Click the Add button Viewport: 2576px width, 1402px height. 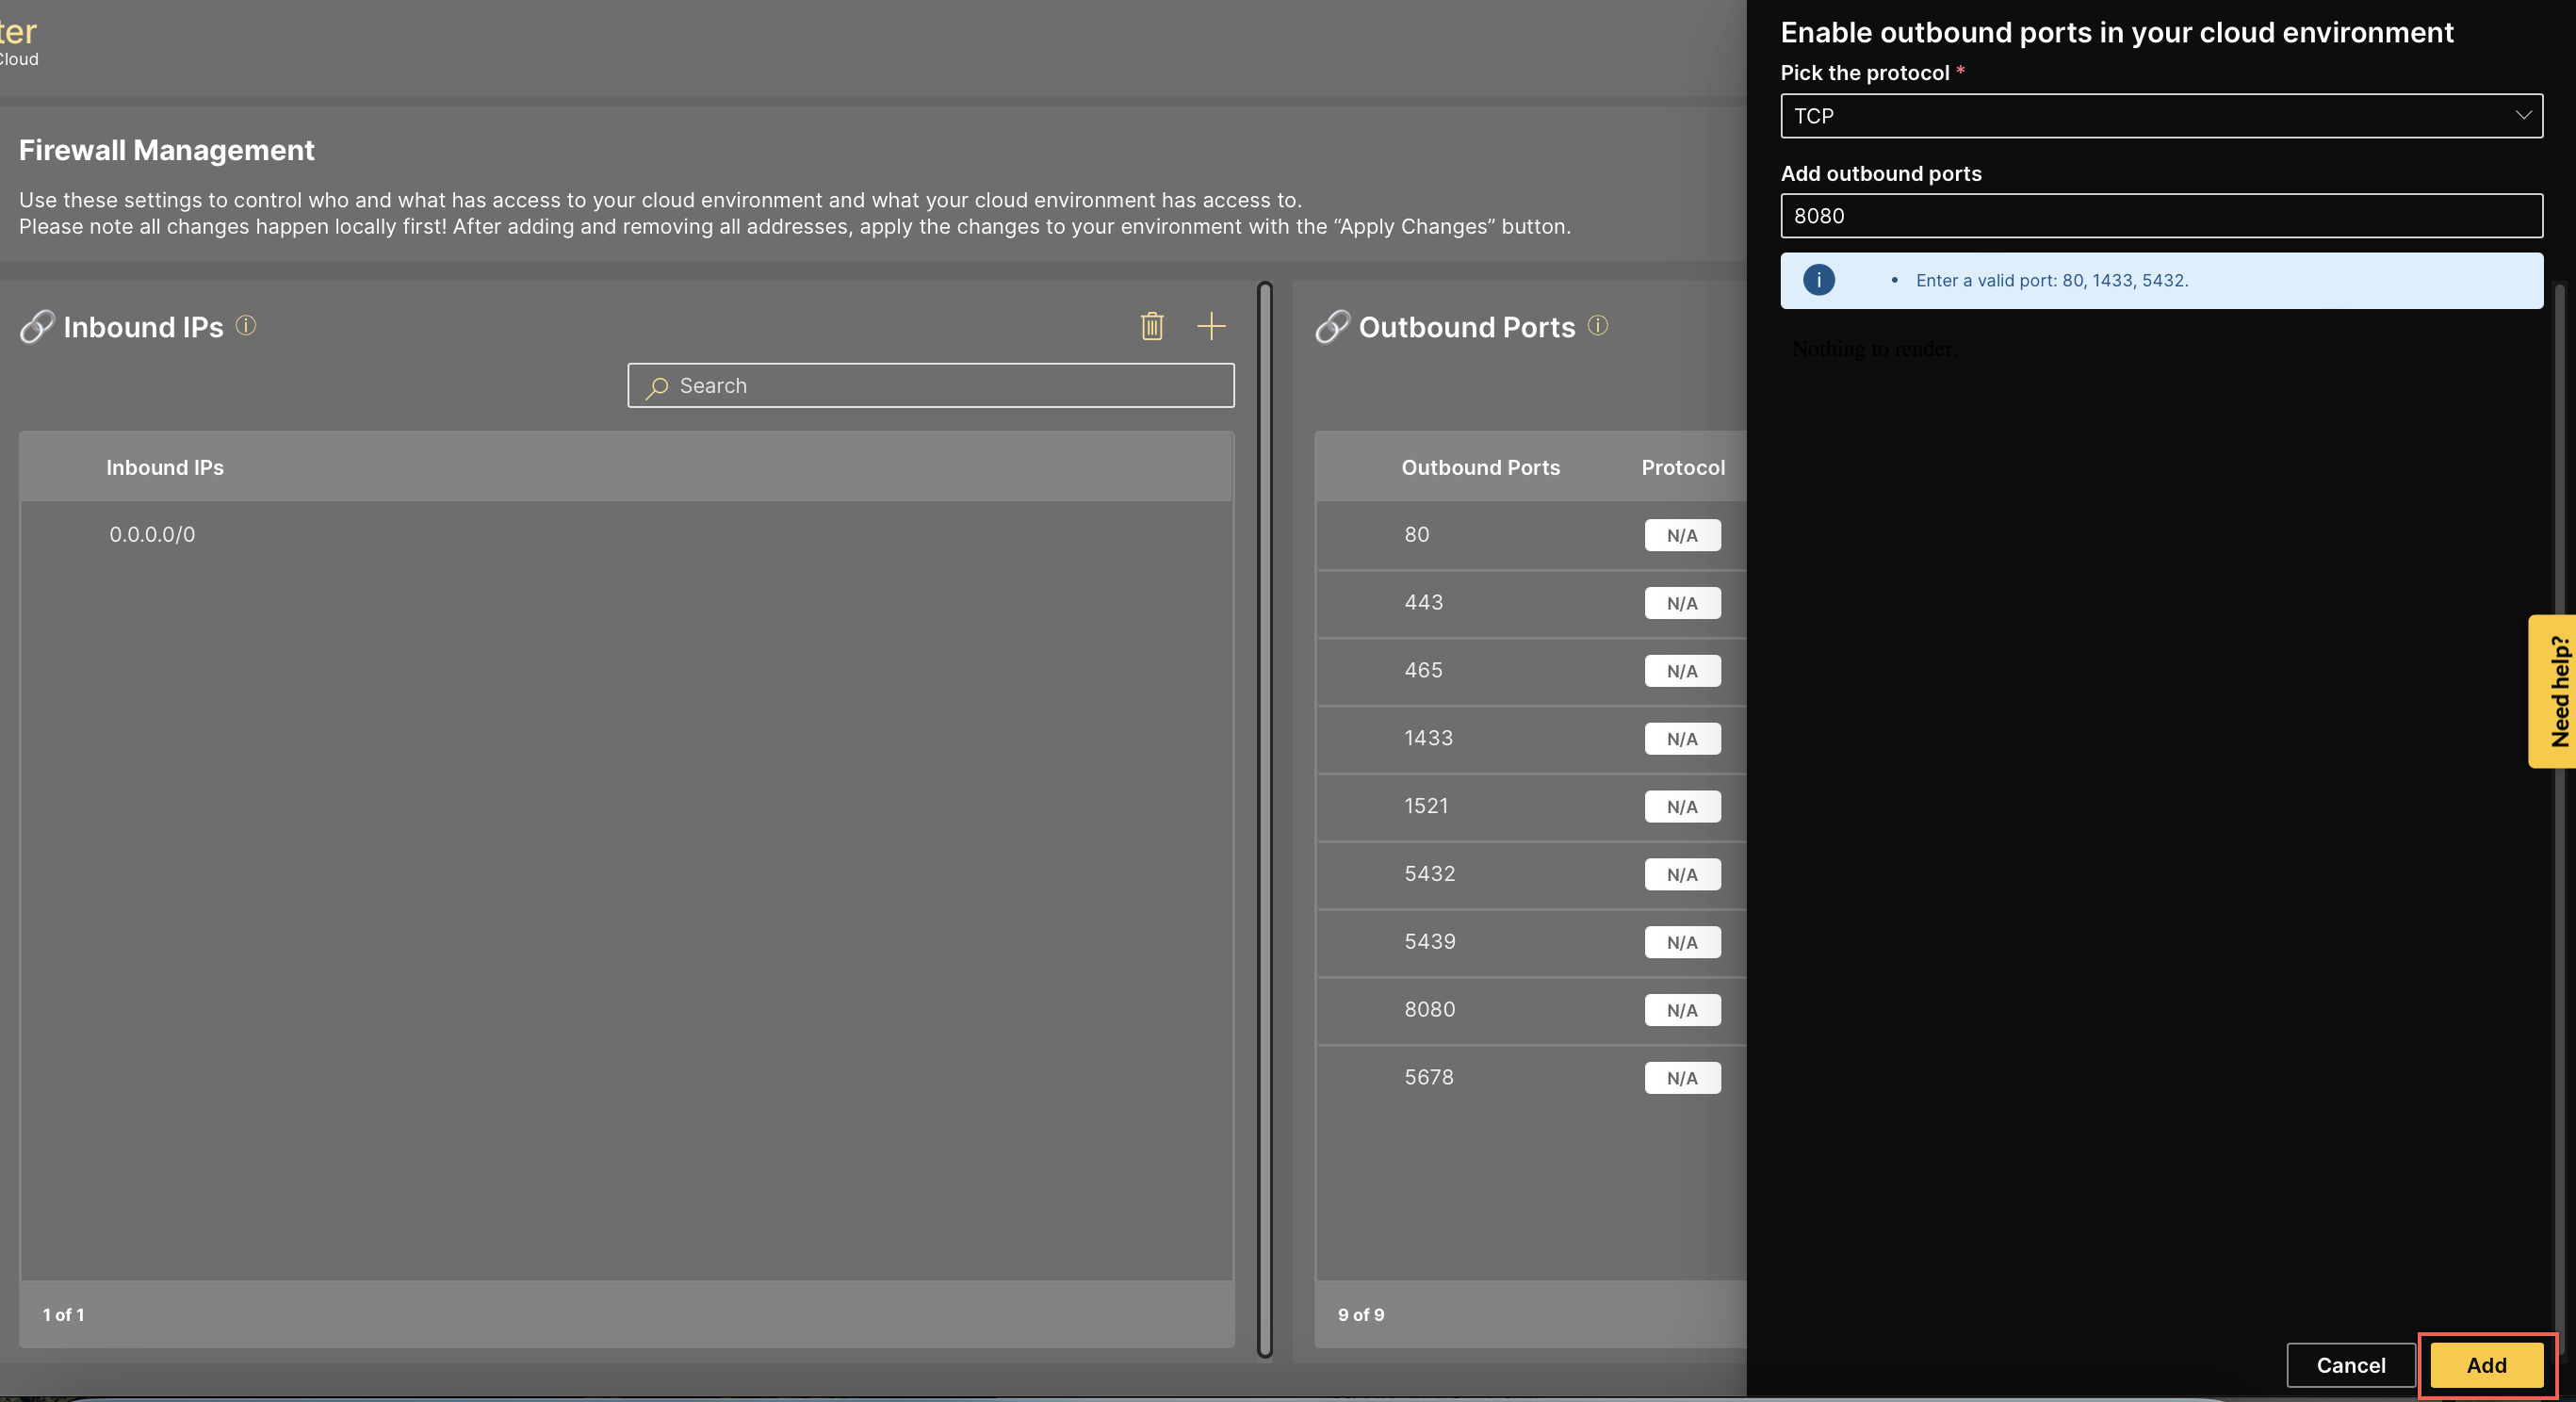(x=2486, y=1365)
